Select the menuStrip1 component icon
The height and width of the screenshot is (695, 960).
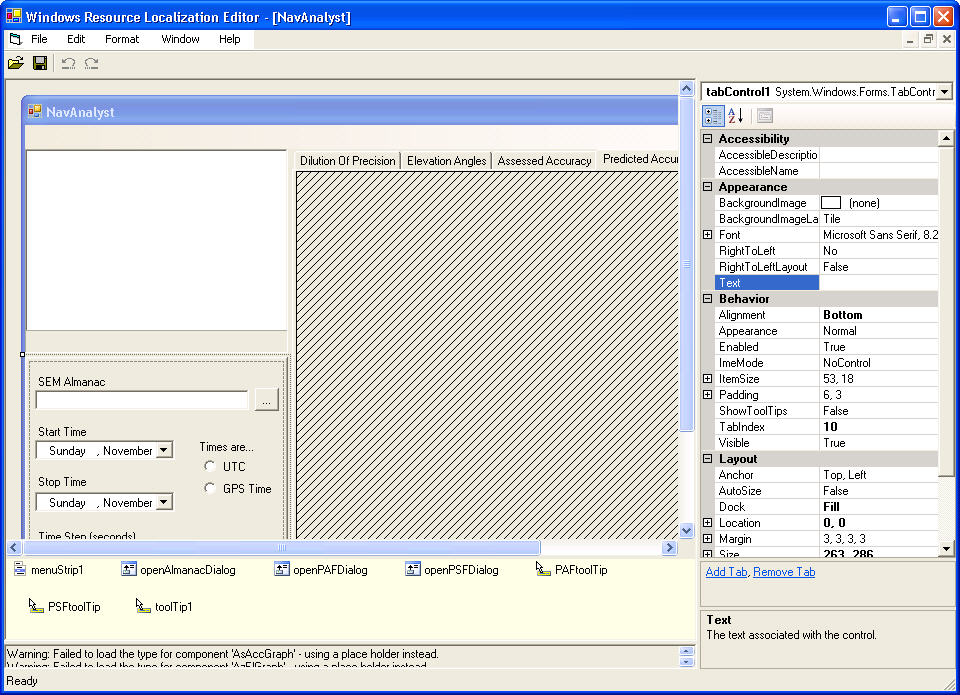tap(20, 569)
